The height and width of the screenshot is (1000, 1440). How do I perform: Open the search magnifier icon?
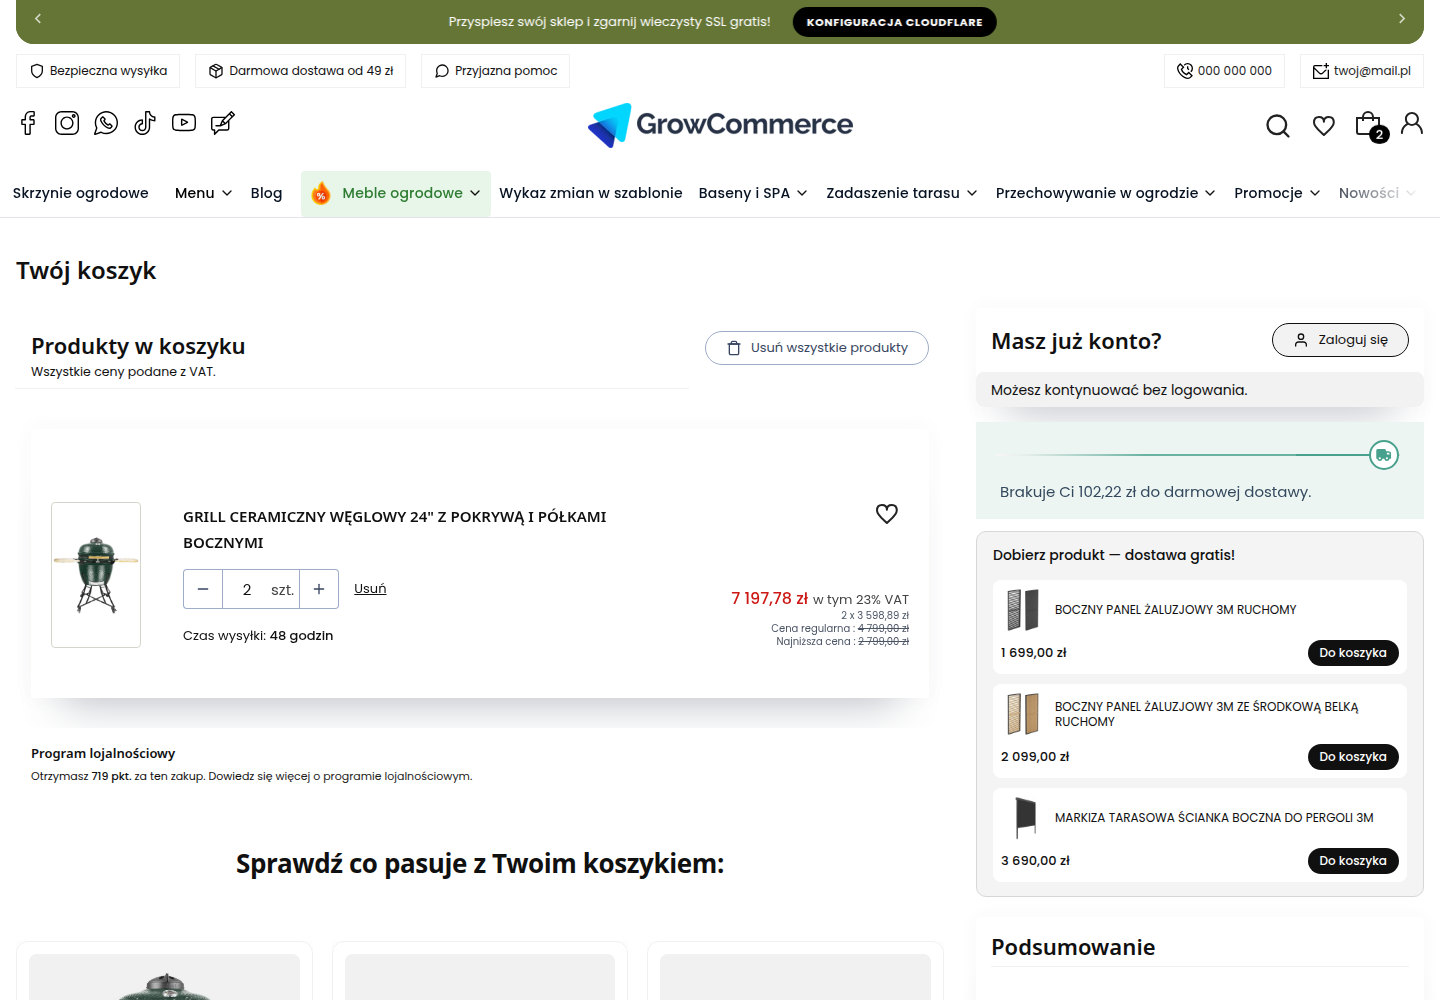[x=1278, y=126]
